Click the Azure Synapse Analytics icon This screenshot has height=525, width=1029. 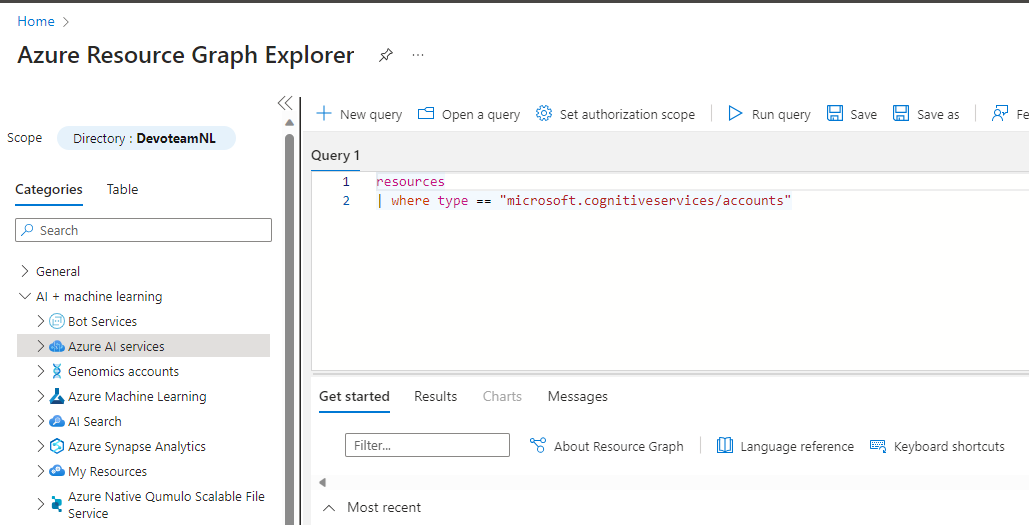(x=57, y=446)
